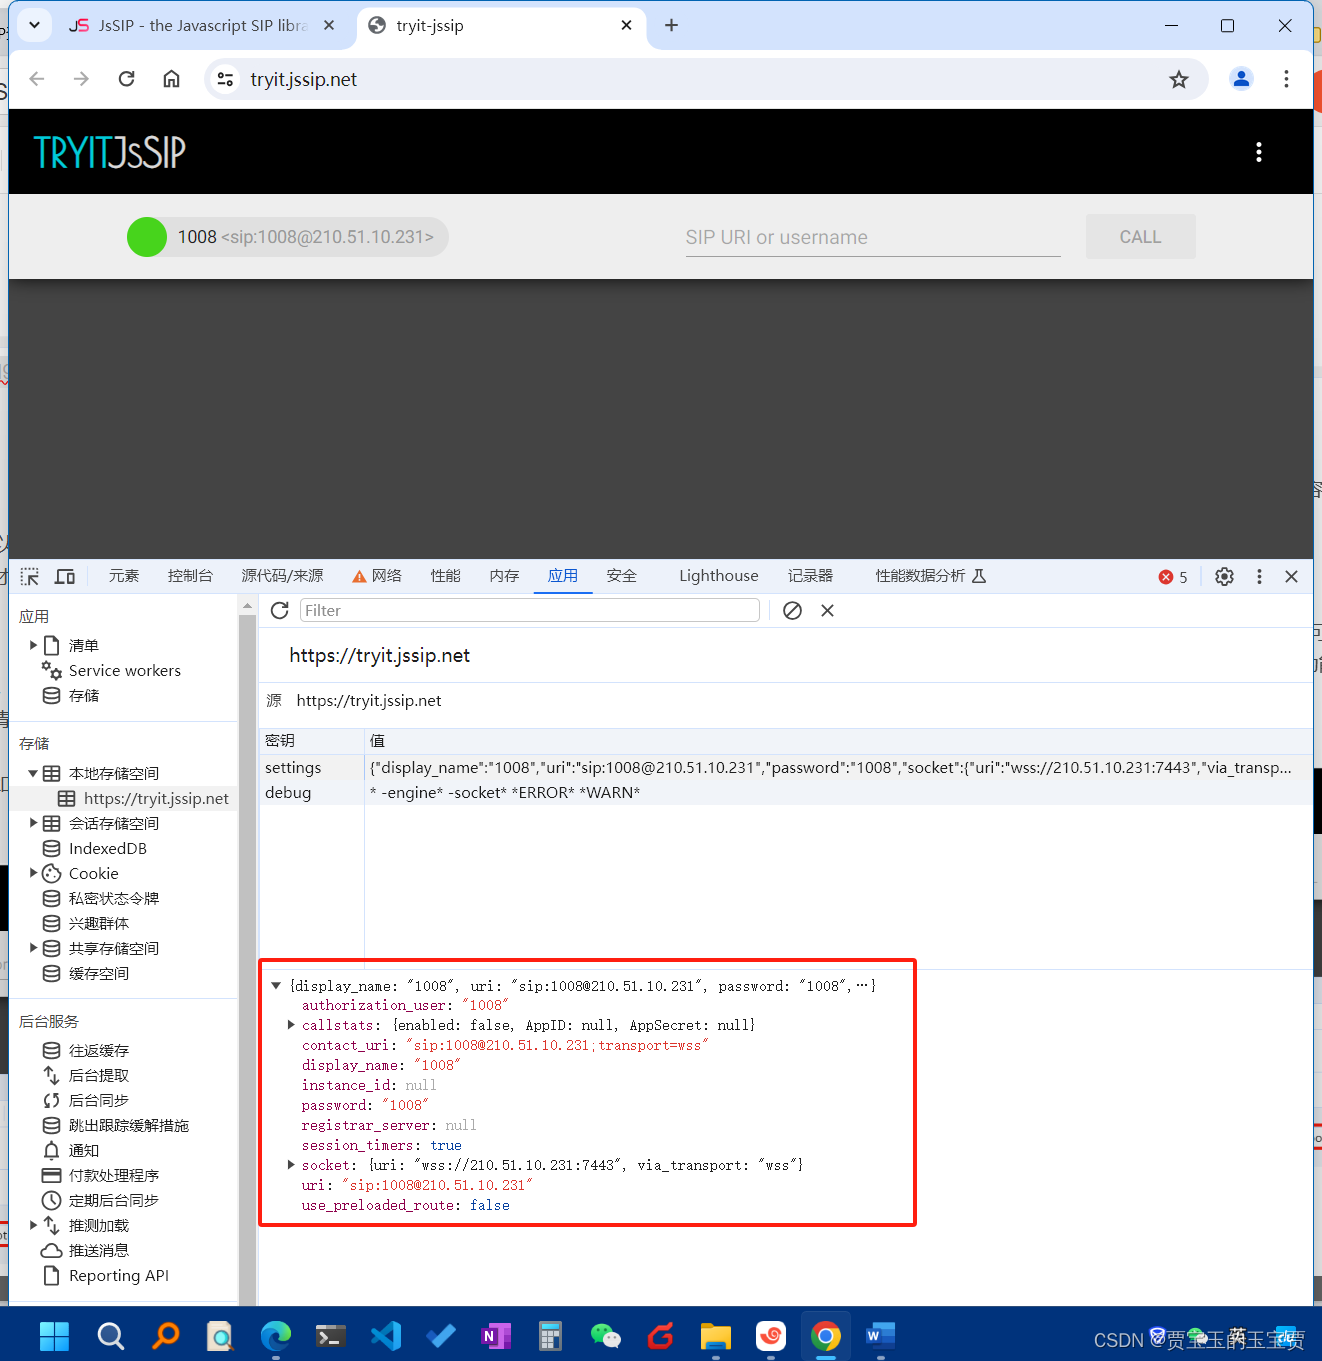The width and height of the screenshot is (1322, 1361).
Task: Open TryIt JsSIP header options menu
Action: point(1259,152)
